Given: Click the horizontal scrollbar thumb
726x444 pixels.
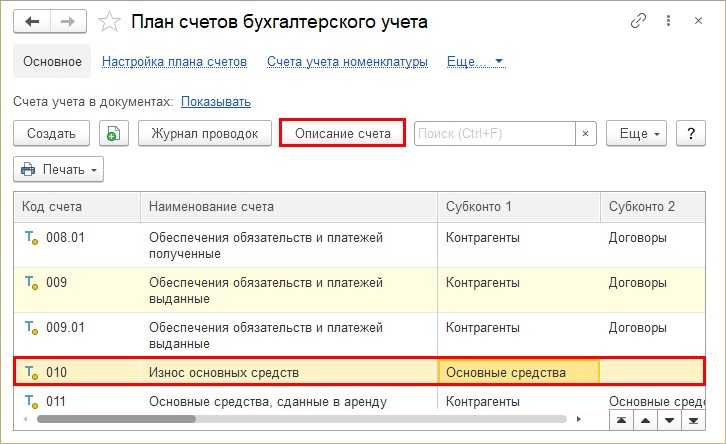Looking at the screenshot, I should point(116,419).
